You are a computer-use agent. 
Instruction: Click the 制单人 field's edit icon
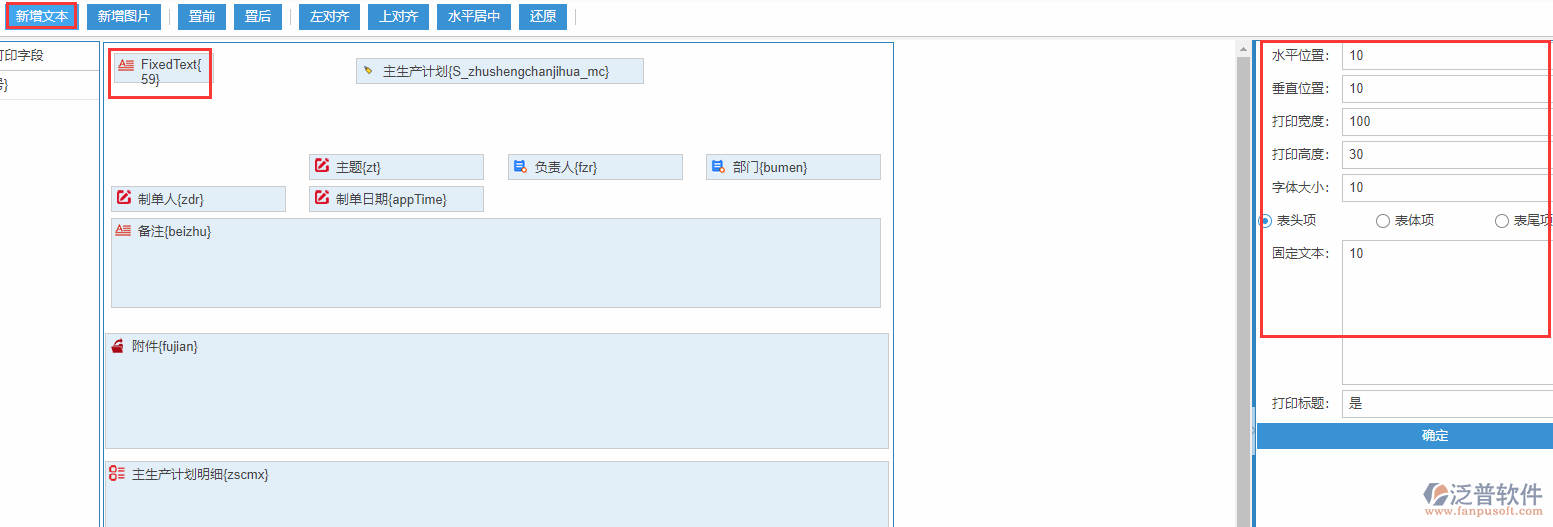tap(124, 198)
